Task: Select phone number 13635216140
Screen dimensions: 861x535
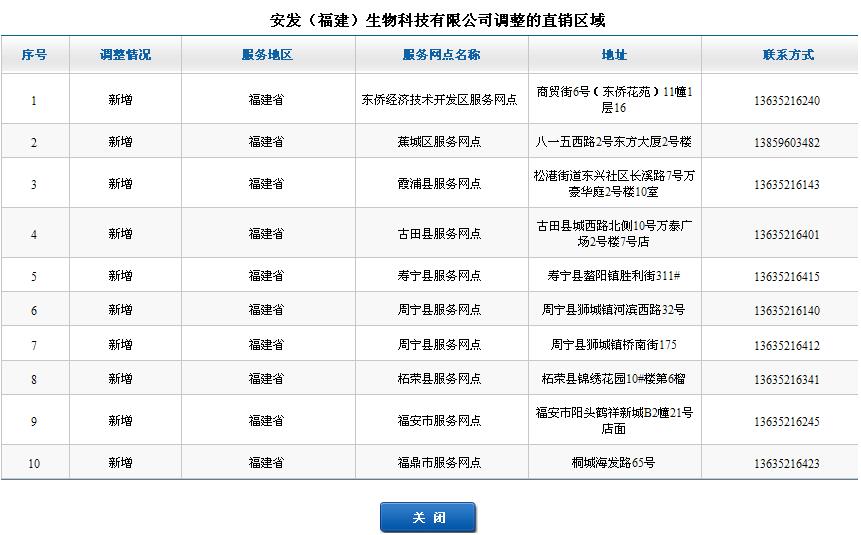Action: point(787,311)
